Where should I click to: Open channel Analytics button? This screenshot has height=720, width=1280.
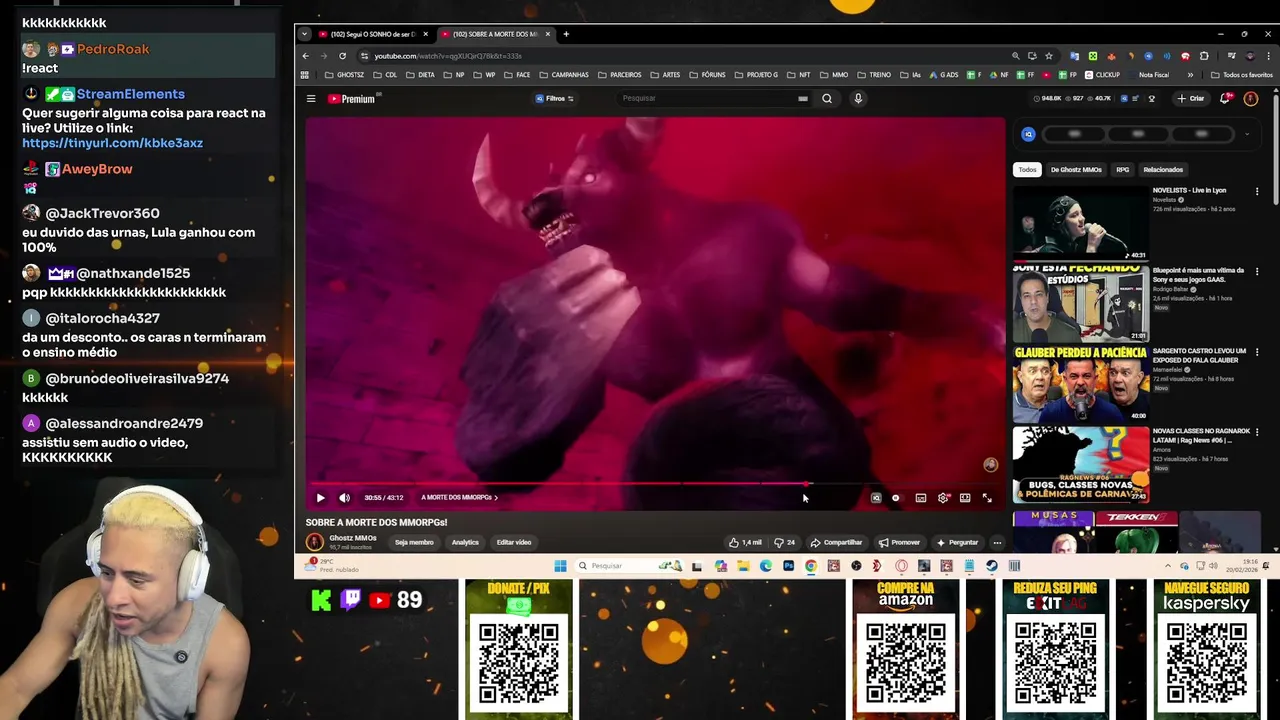click(x=465, y=542)
